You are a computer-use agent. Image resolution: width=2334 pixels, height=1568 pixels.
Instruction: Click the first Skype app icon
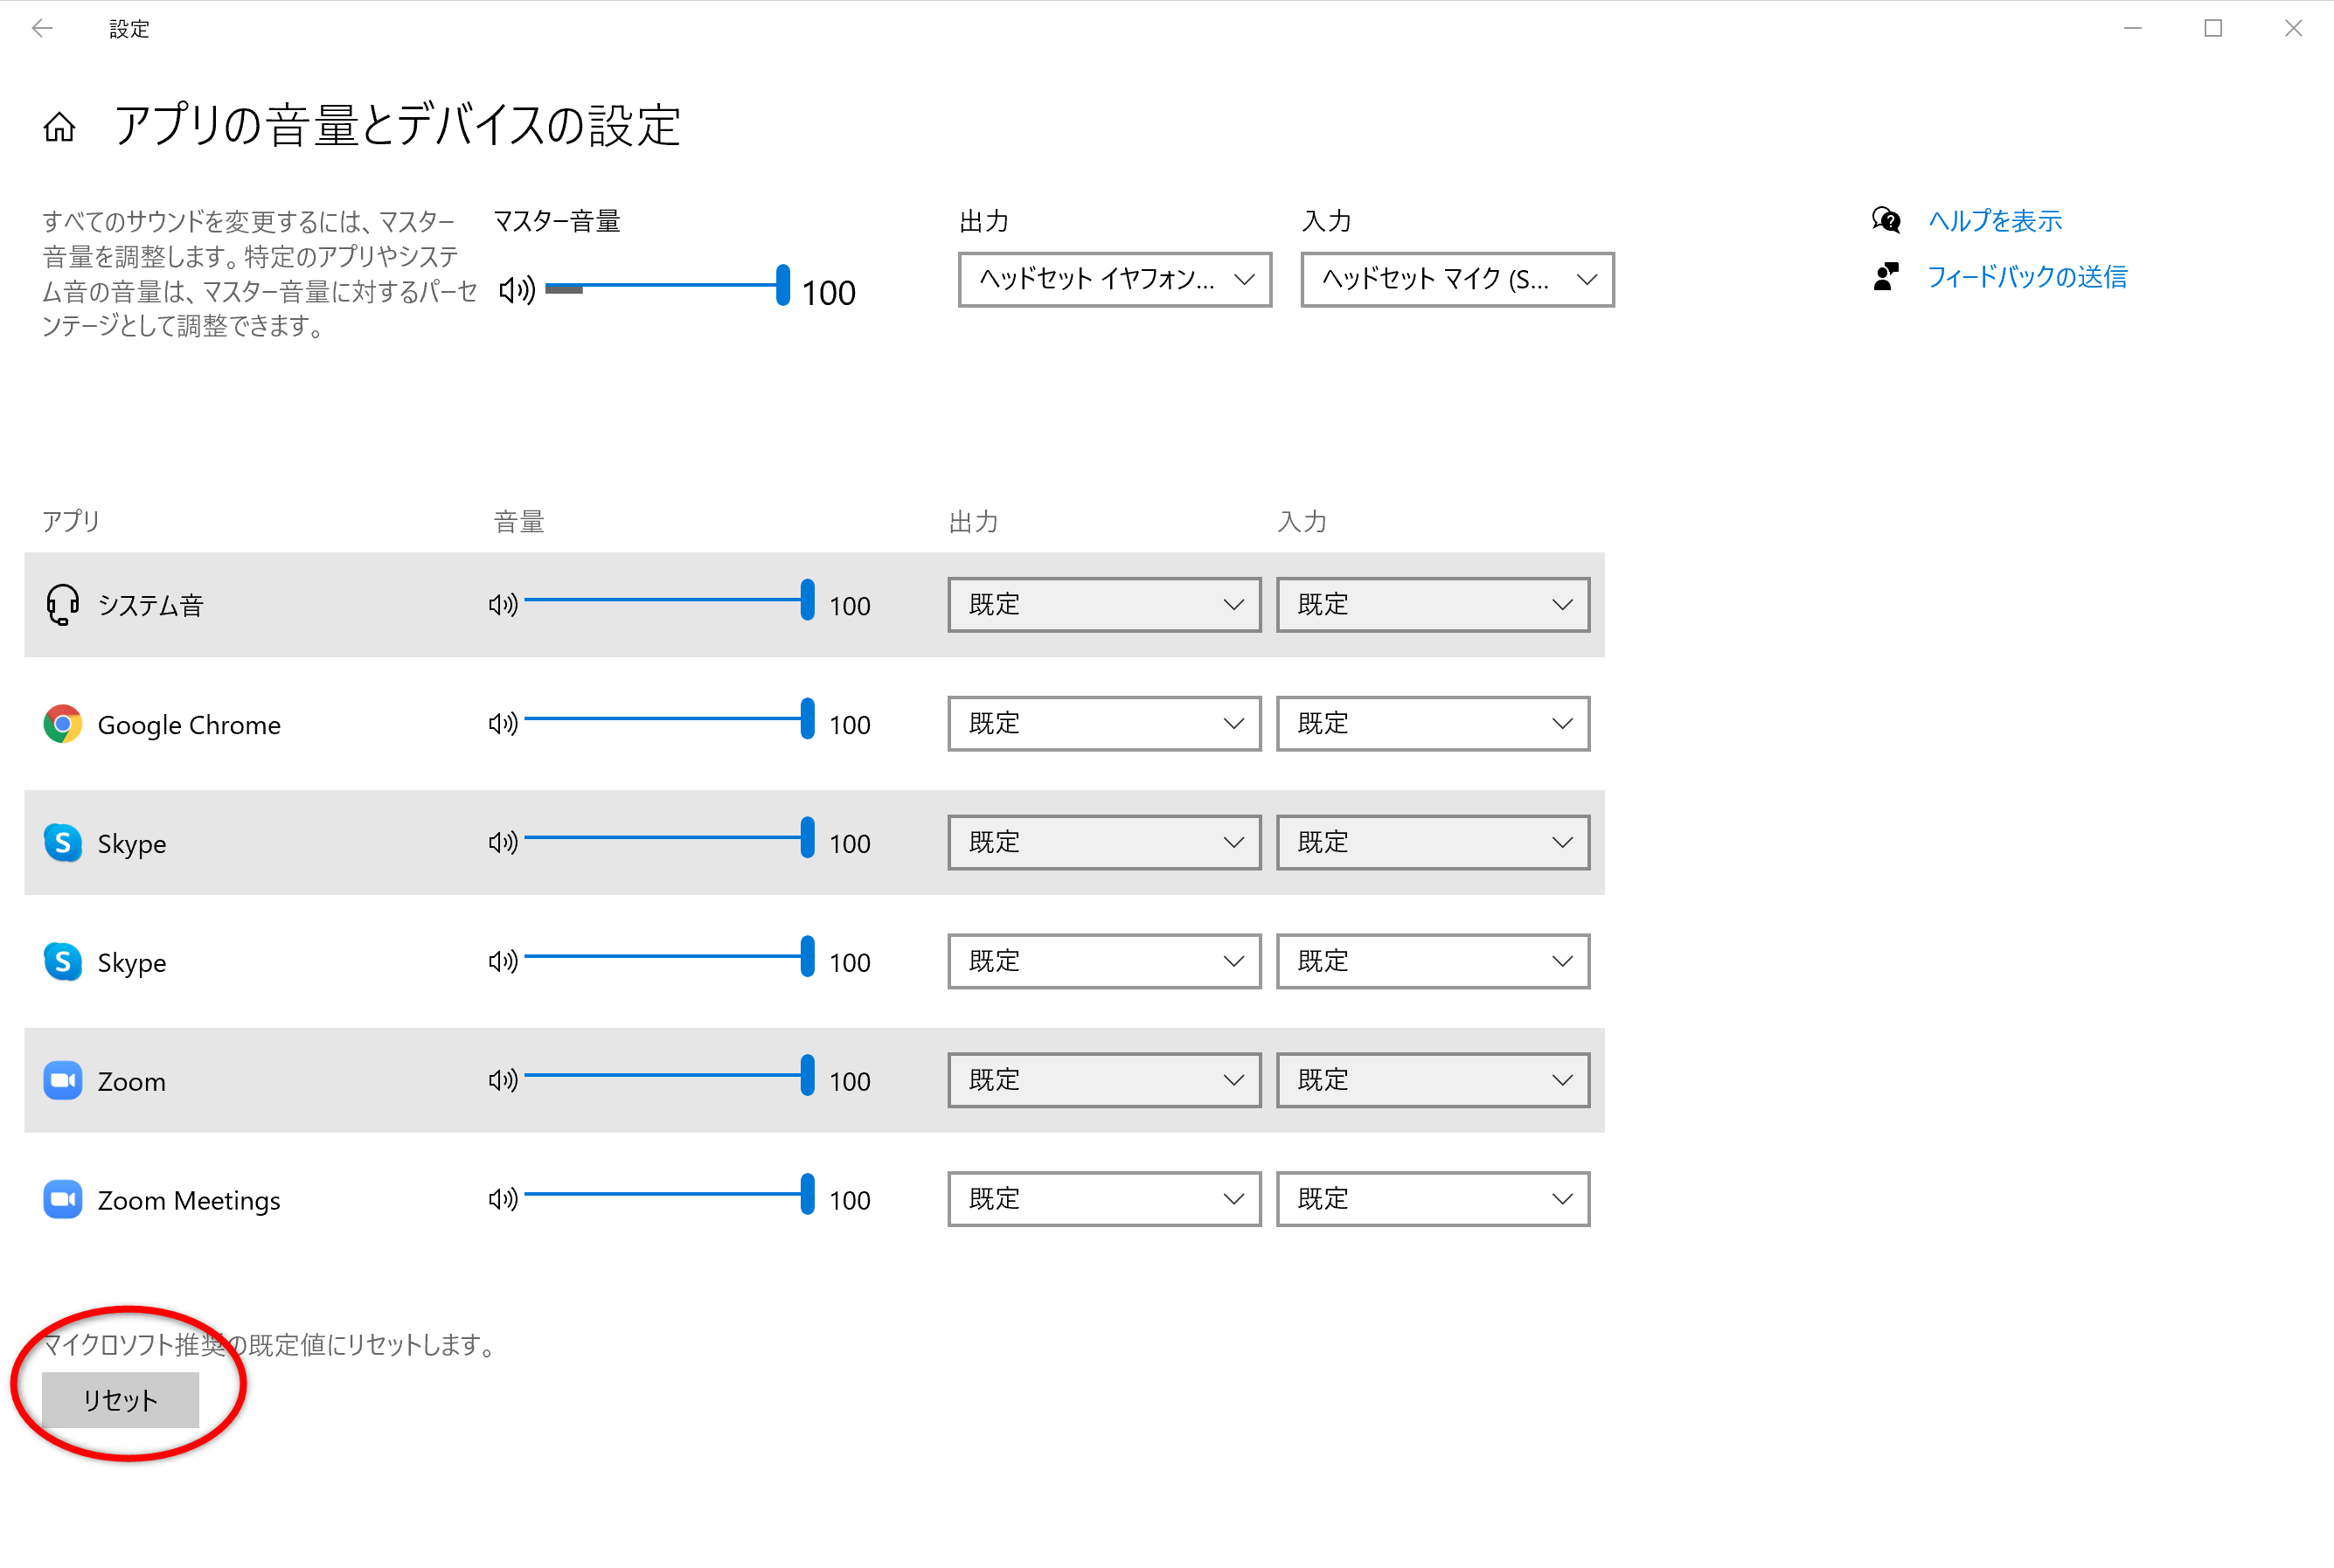point(62,842)
